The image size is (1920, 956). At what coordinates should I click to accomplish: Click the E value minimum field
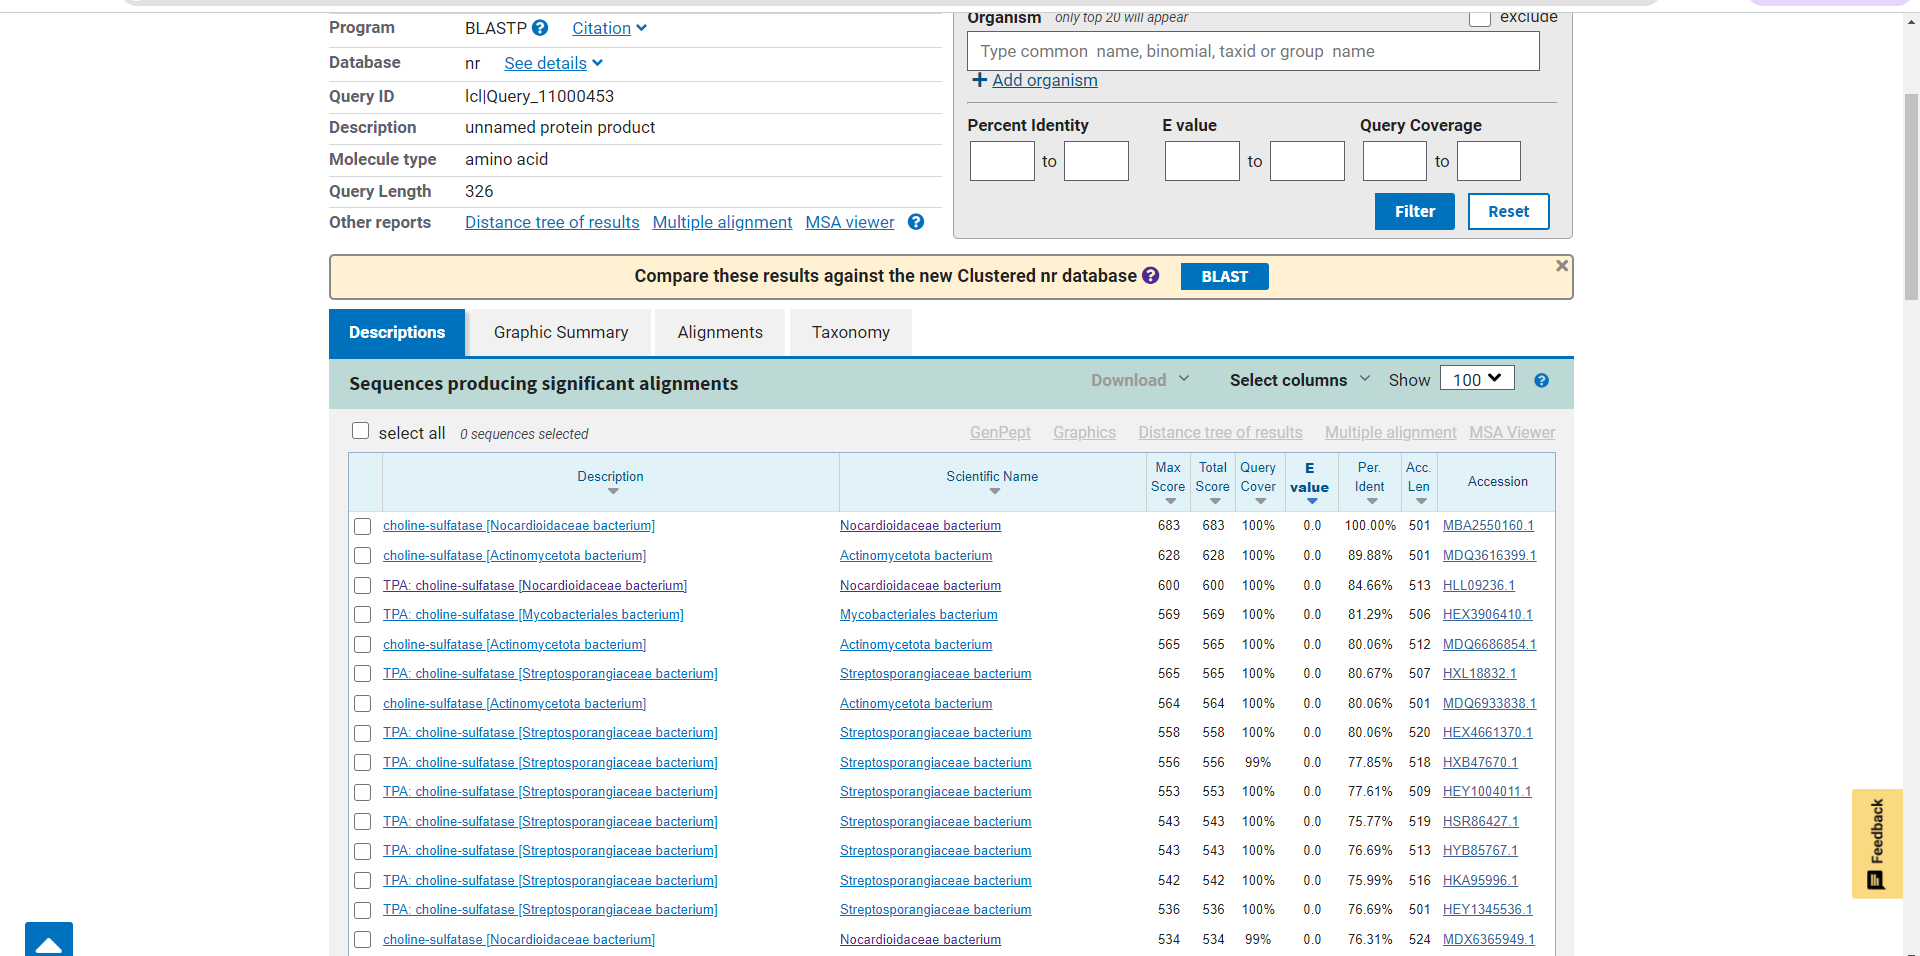click(x=1202, y=161)
